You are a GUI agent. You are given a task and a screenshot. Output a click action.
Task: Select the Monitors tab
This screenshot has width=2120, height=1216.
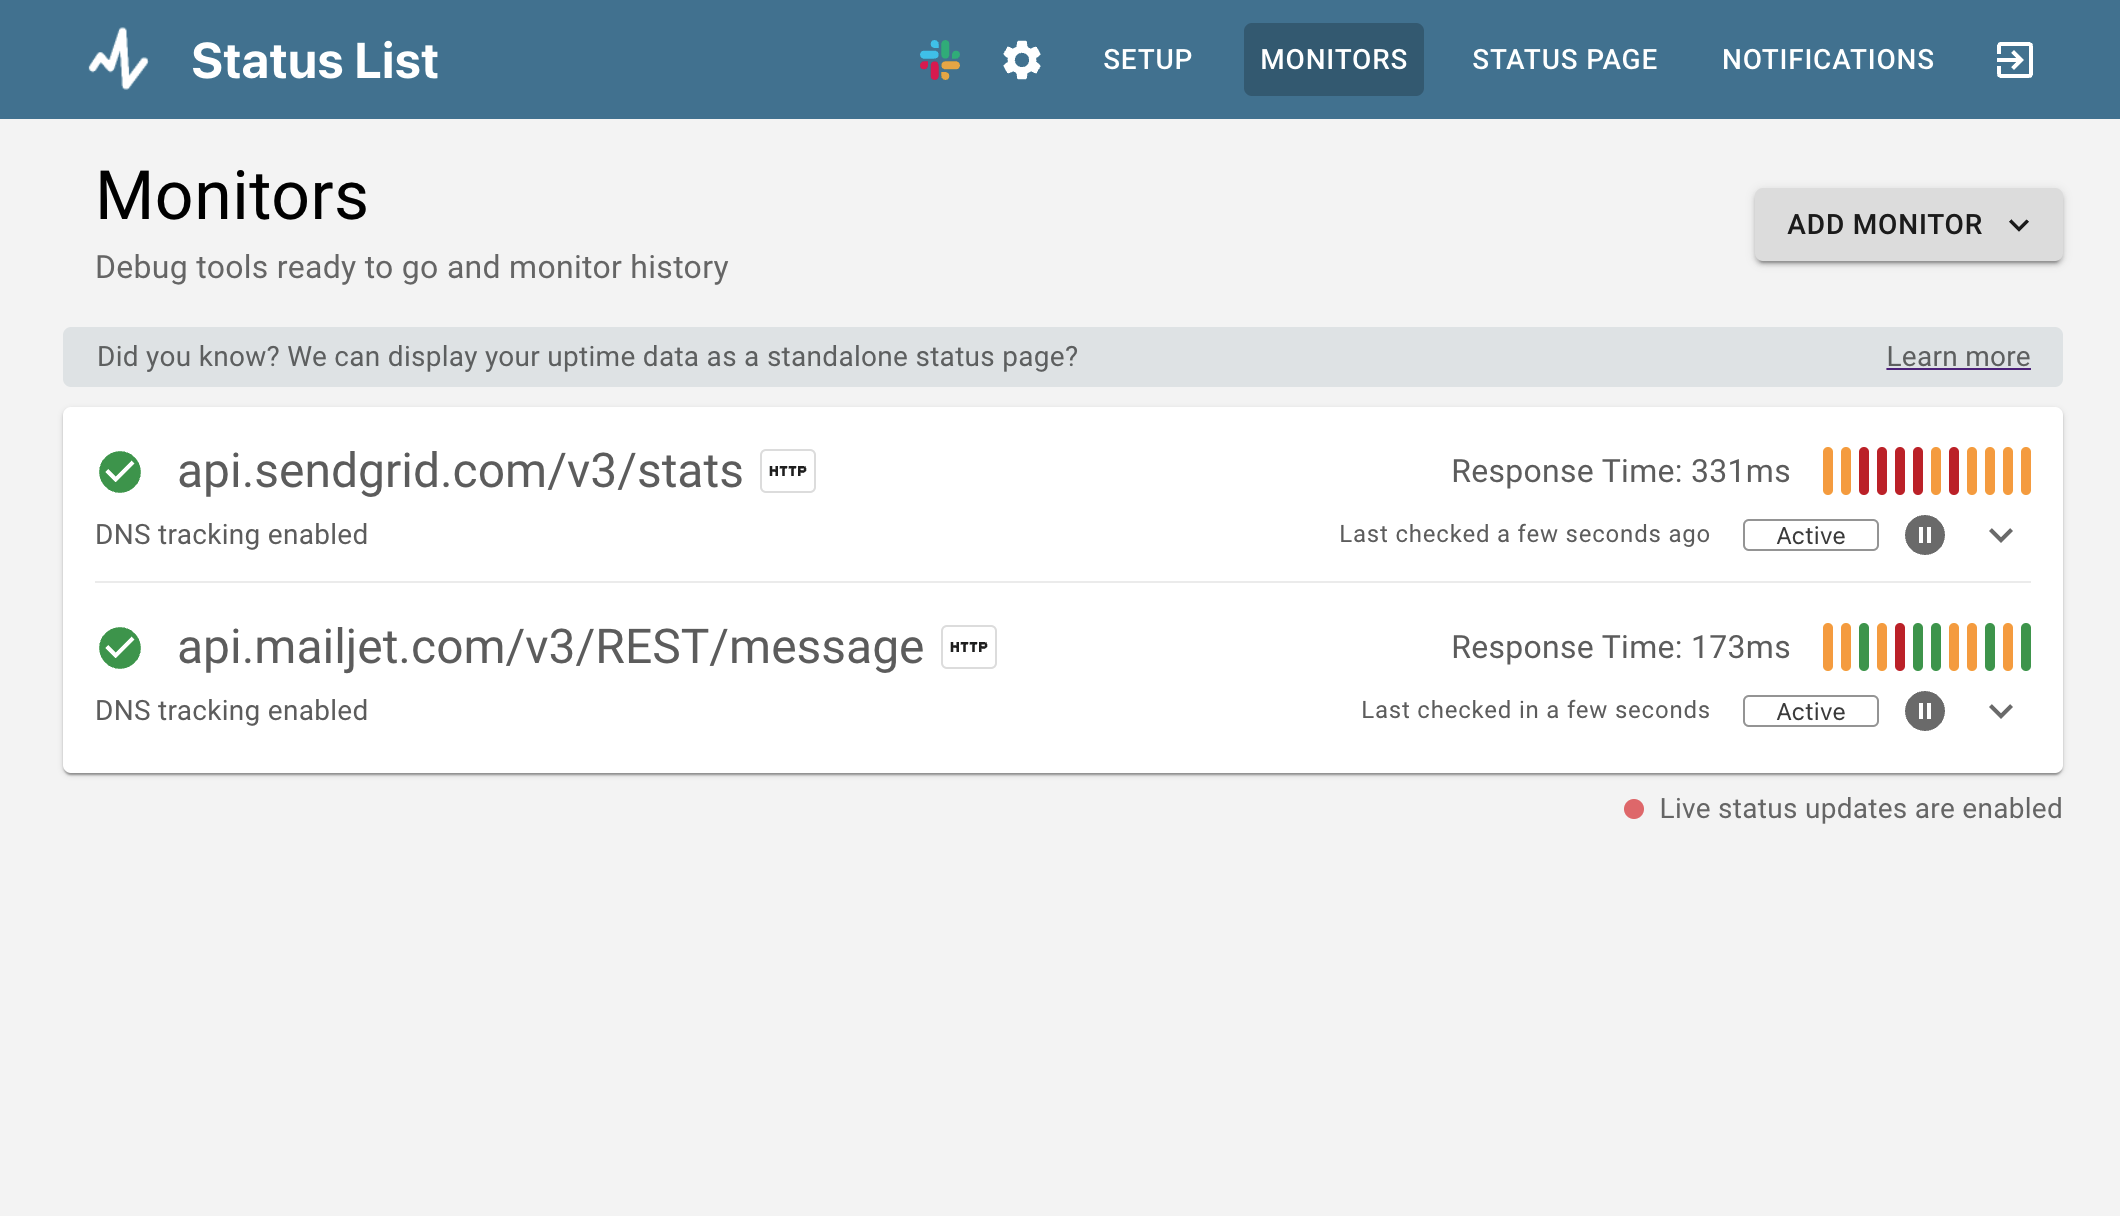pos(1334,60)
